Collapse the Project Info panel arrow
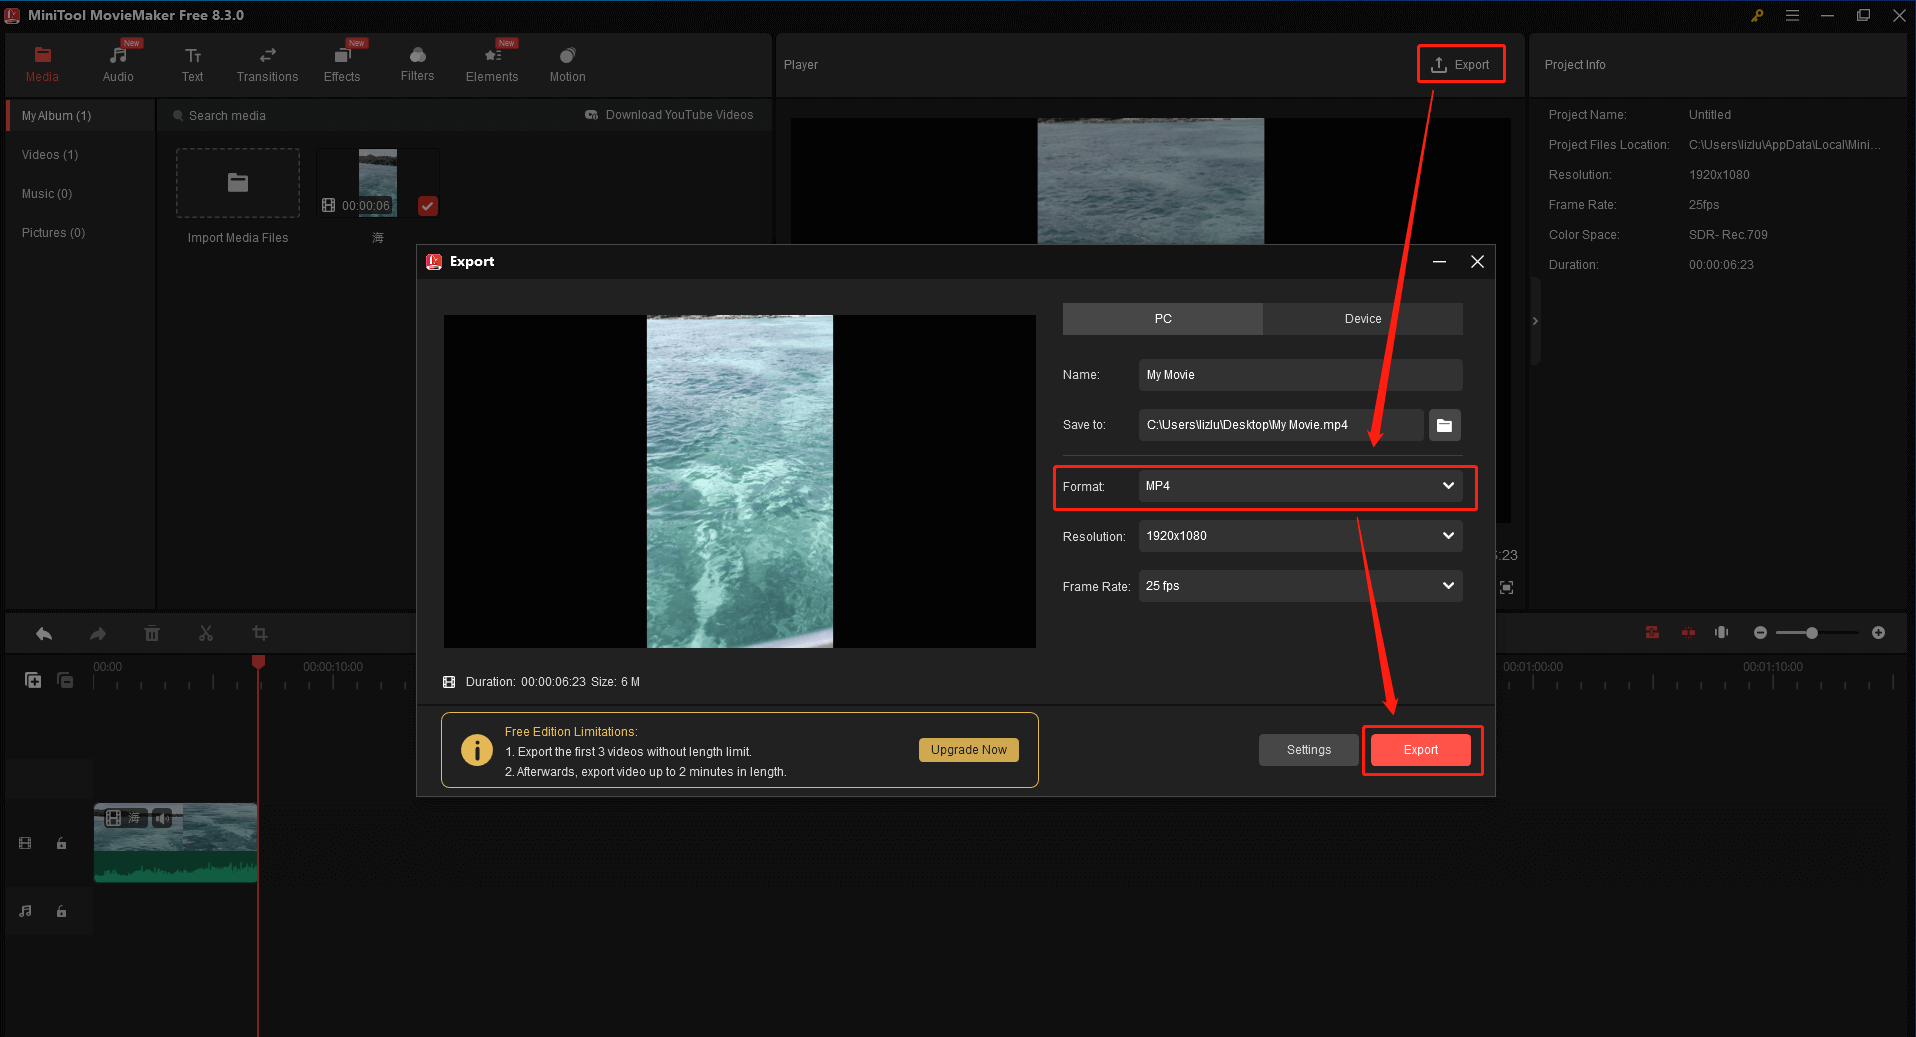The width and height of the screenshot is (1916, 1037). click(1535, 321)
